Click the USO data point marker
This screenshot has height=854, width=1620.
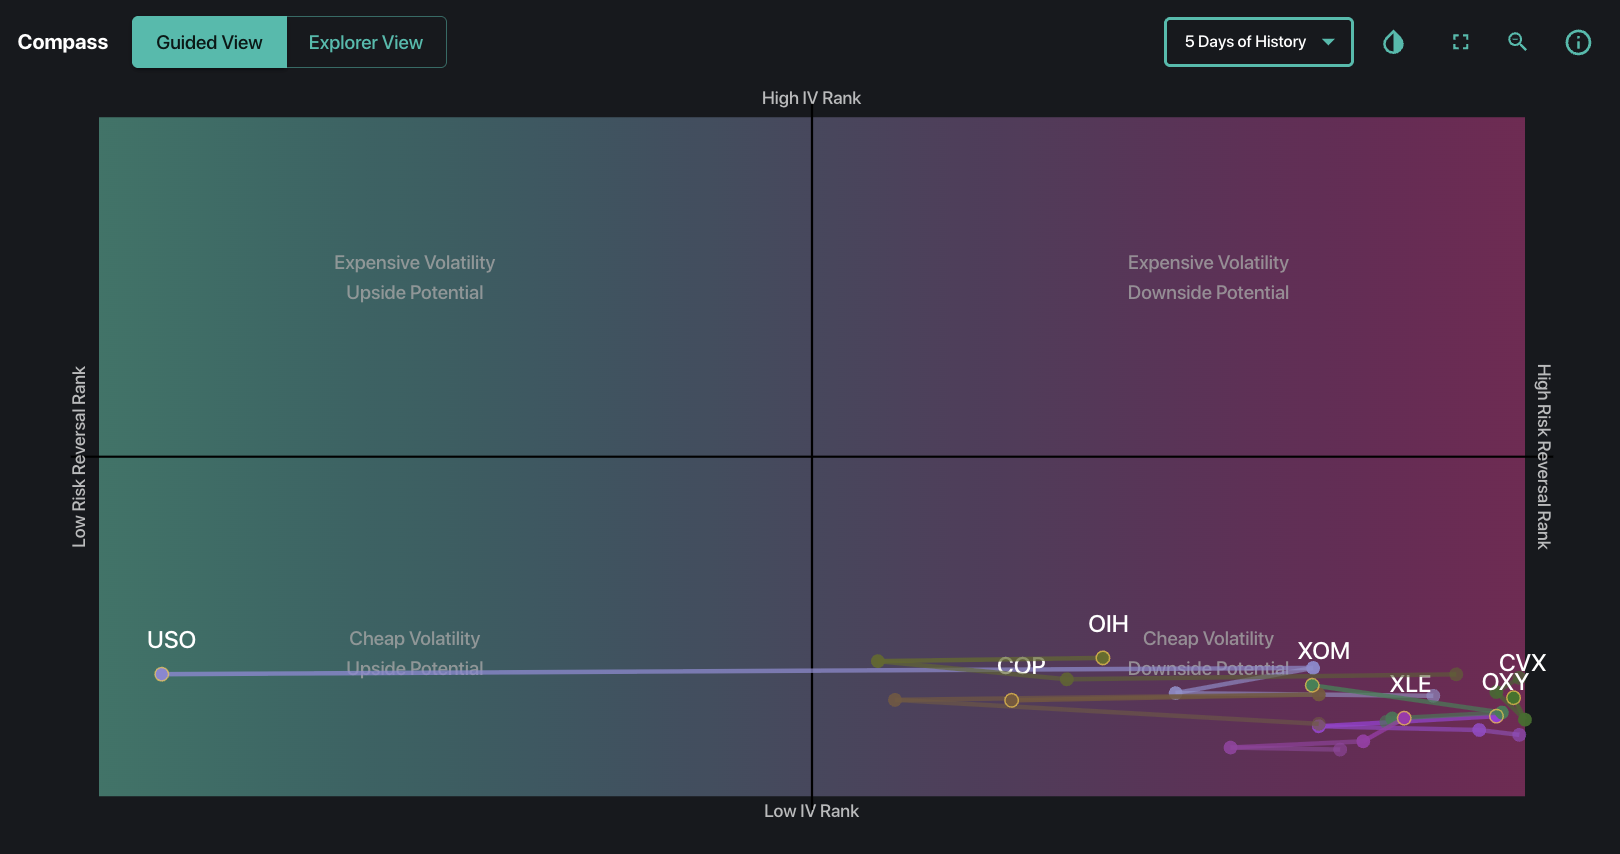(162, 674)
